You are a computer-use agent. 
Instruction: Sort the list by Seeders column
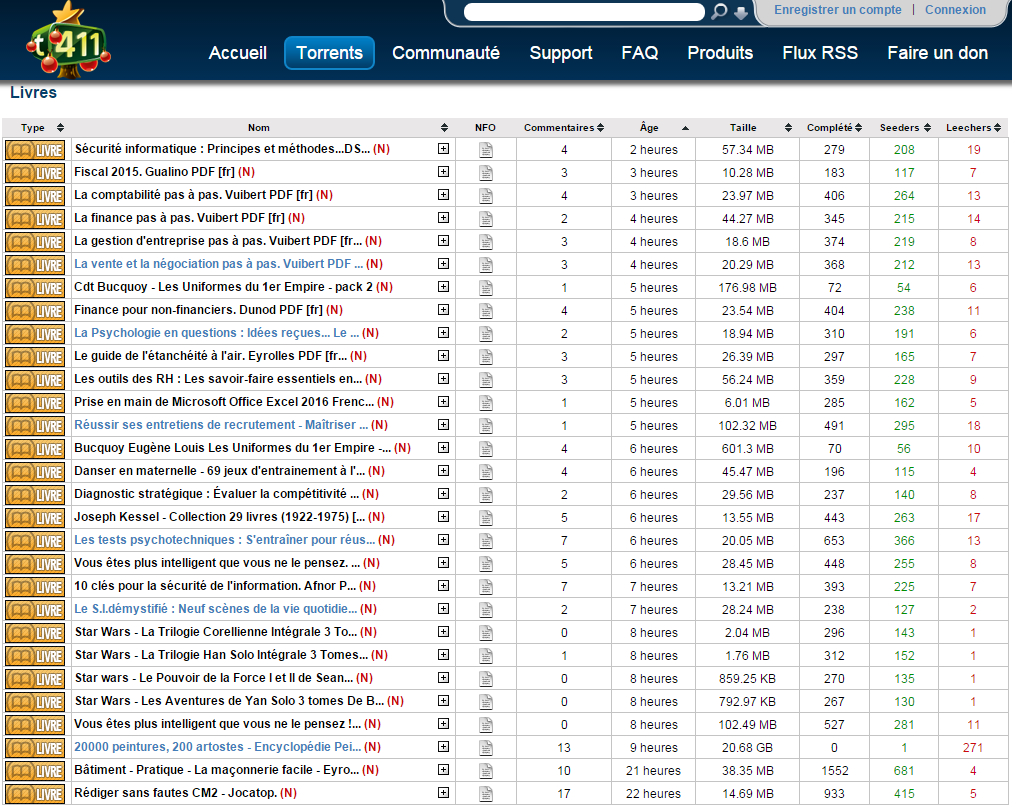(899, 128)
